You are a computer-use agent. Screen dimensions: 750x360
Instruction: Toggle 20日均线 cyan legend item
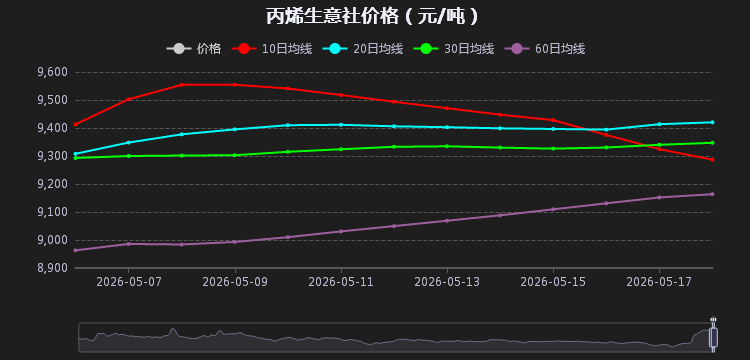(363, 49)
